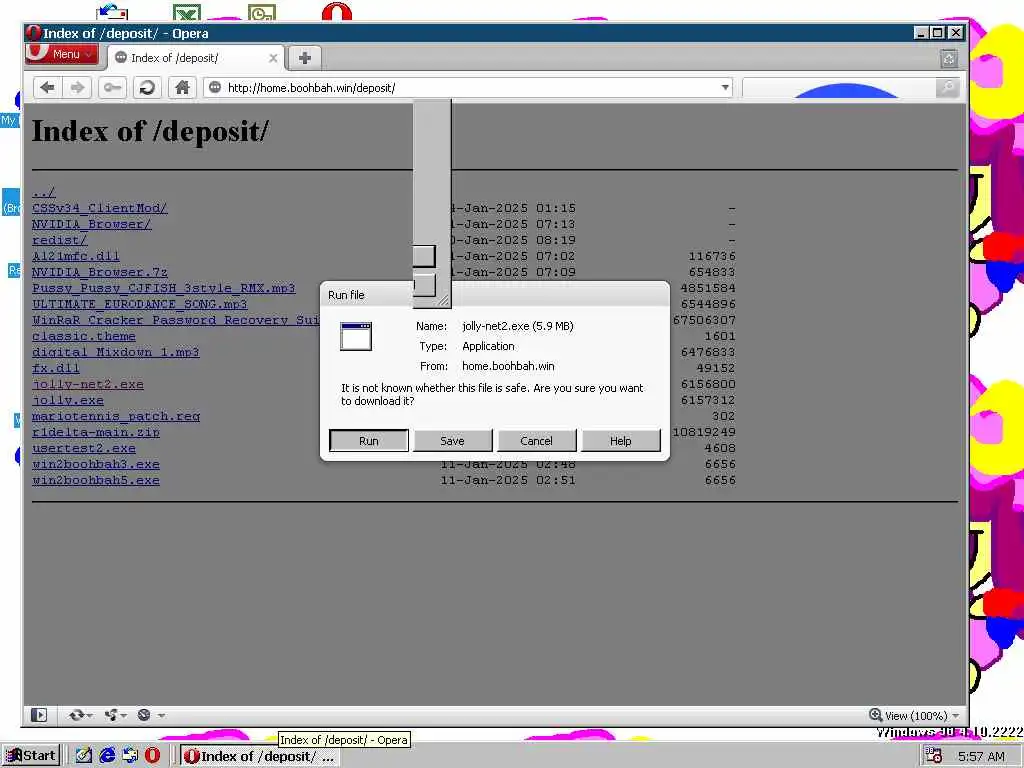Open the parent directory ../ link

44,192
